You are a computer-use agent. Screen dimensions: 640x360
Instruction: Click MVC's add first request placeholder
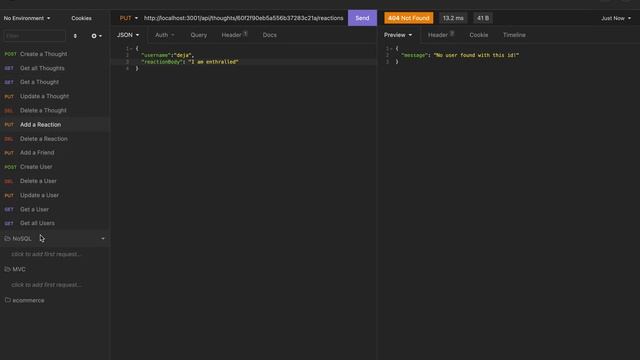coord(46,285)
